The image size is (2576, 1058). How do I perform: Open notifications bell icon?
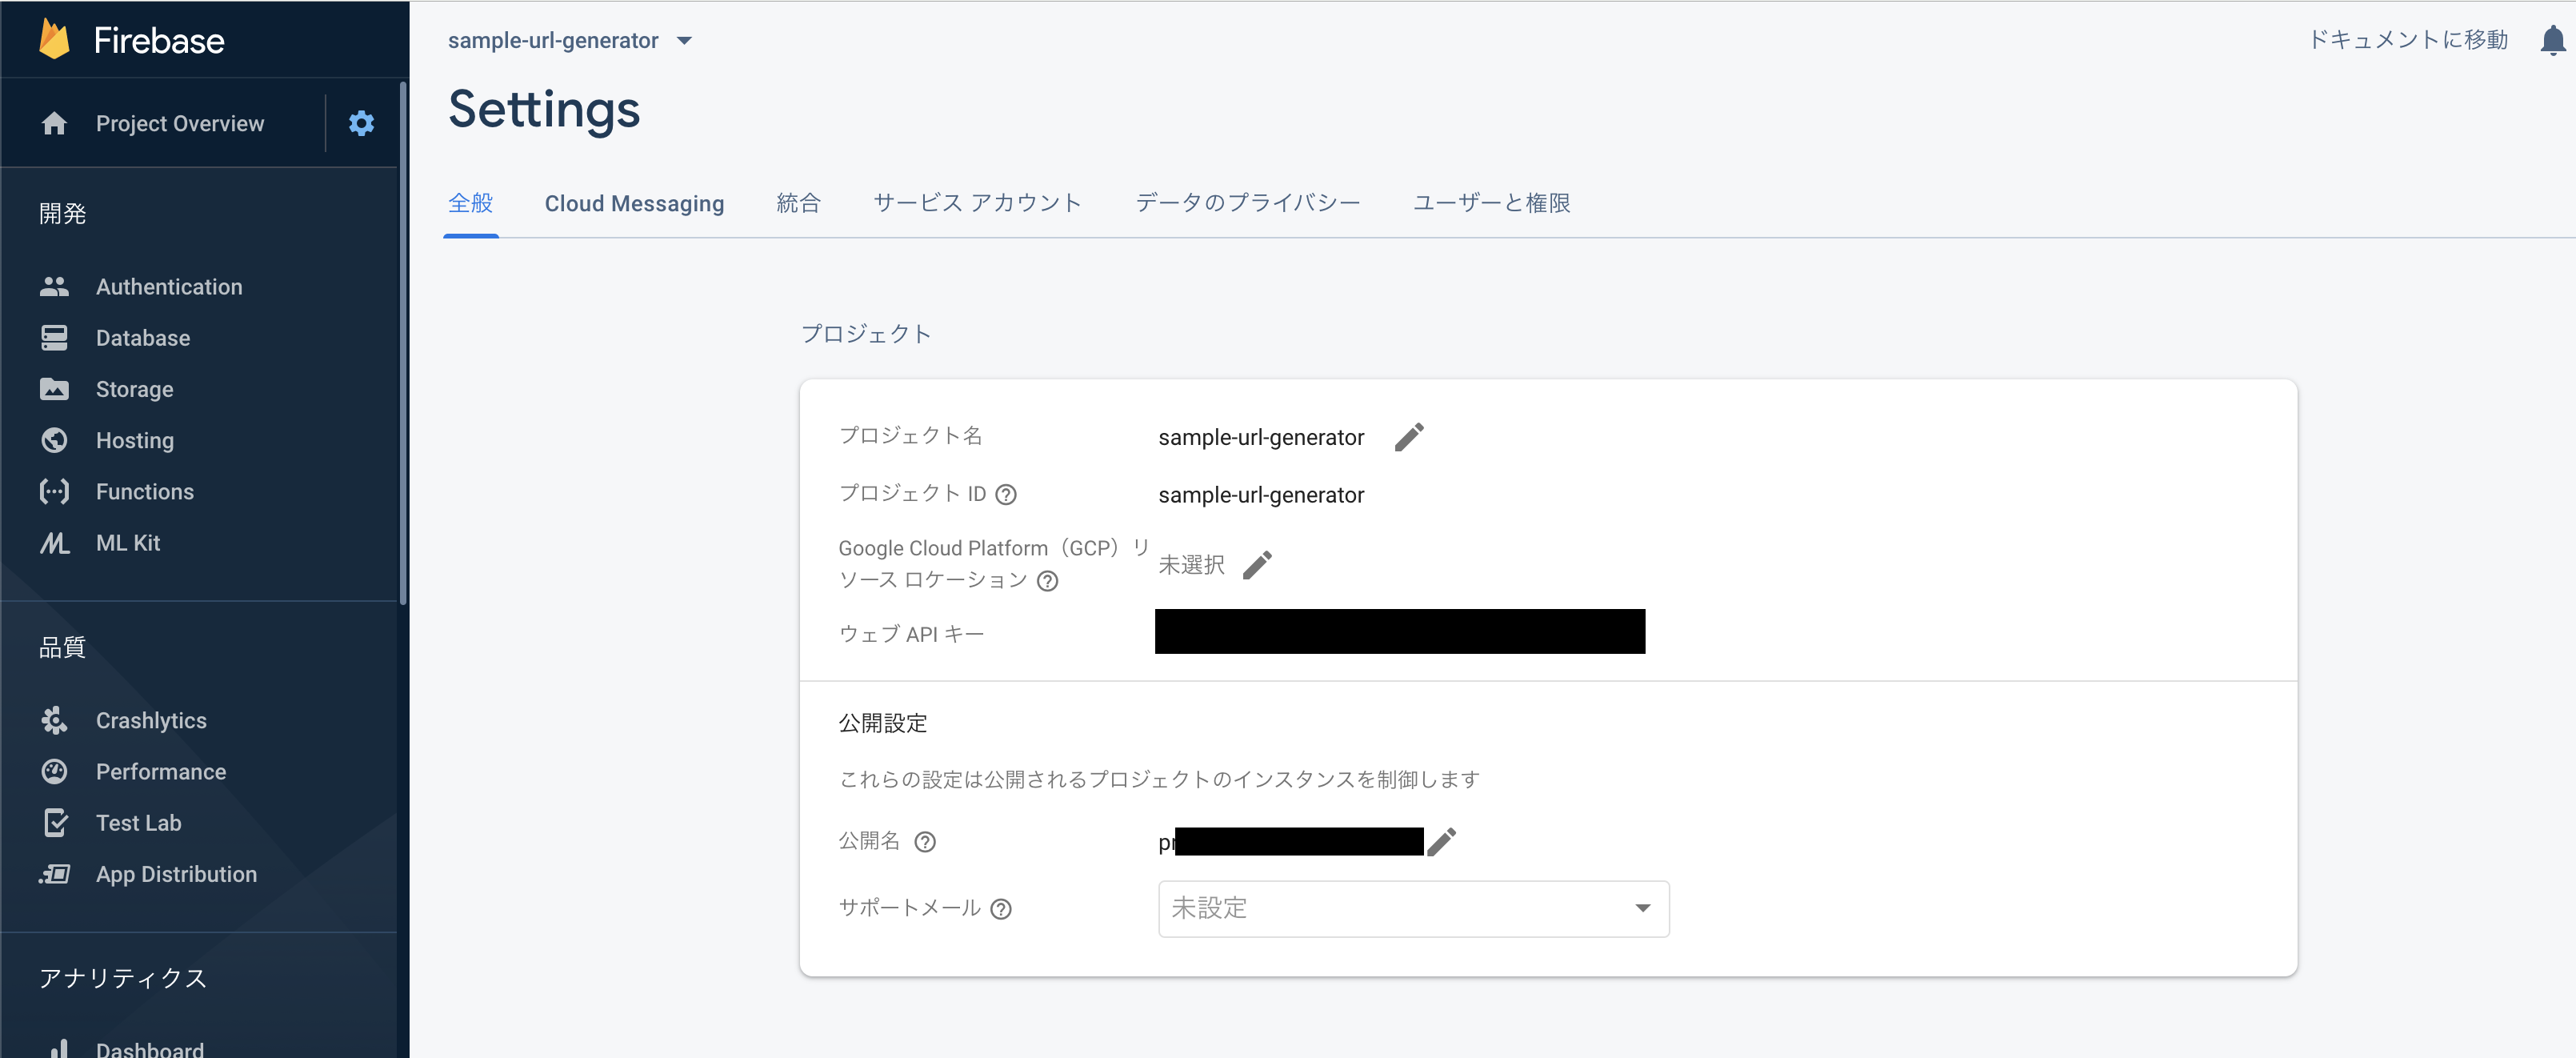tap(2552, 40)
